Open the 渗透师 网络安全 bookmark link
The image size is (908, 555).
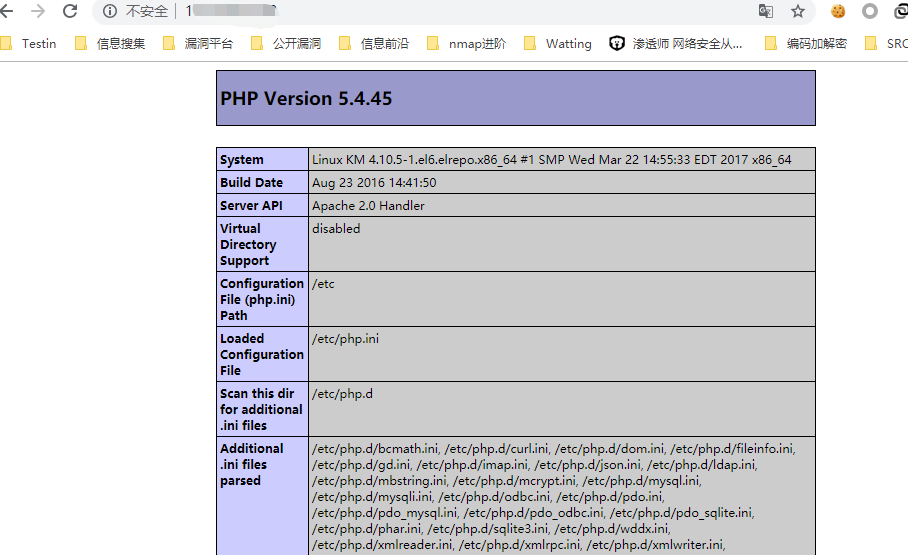click(677, 44)
